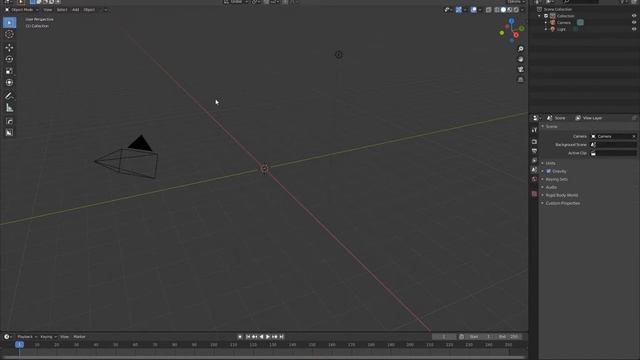
Task: Switch to rendered viewport shading
Action: (516, 10)
